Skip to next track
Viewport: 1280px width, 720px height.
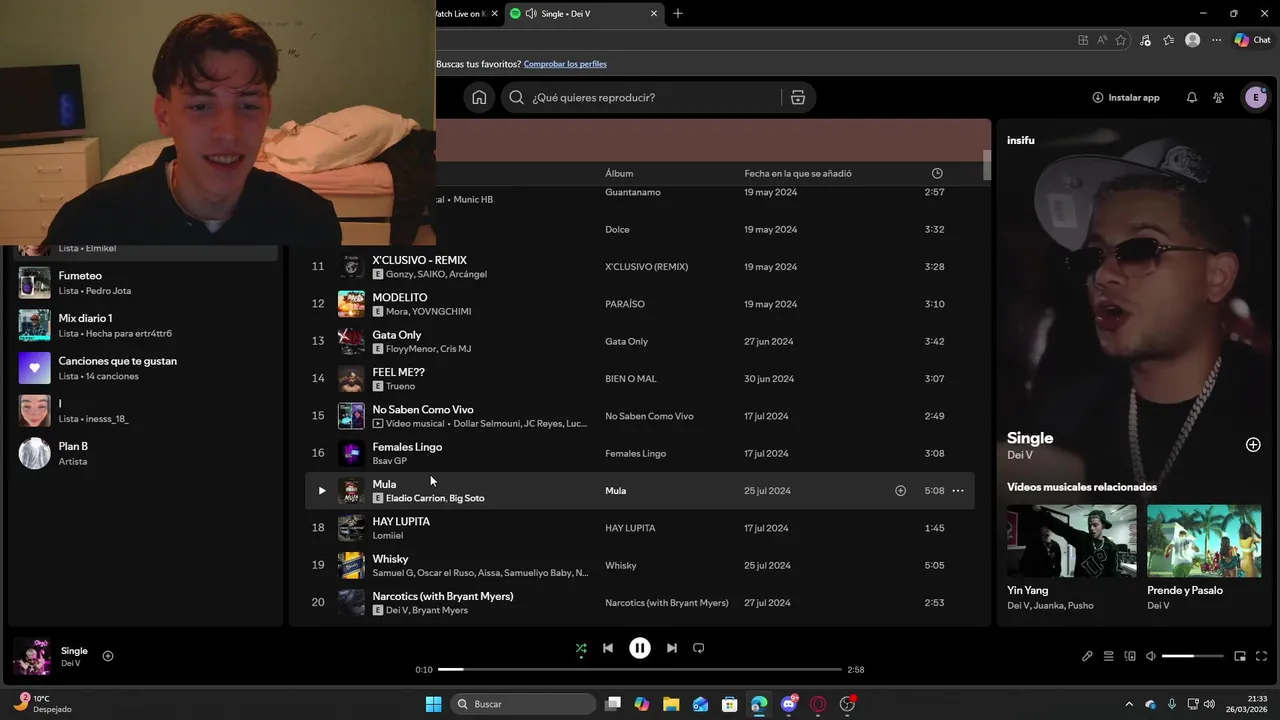pos(672,648)
